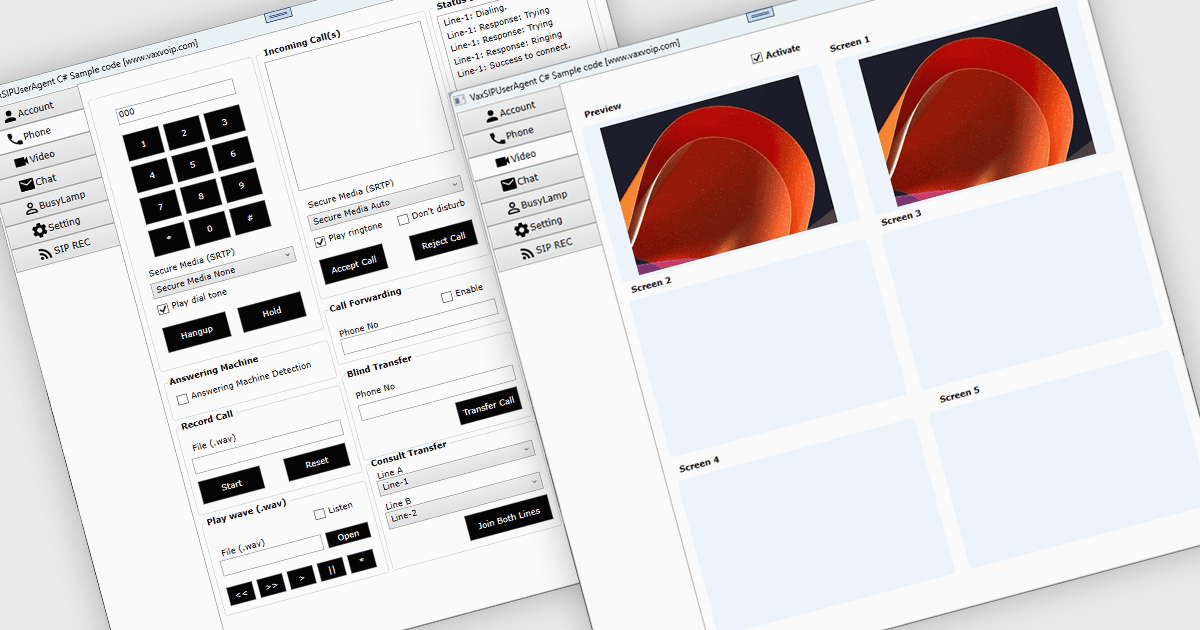Click Start in Record Call
Image resolution: width=1200 pixels, height=630 pixels.
click(x=232, y=485)
